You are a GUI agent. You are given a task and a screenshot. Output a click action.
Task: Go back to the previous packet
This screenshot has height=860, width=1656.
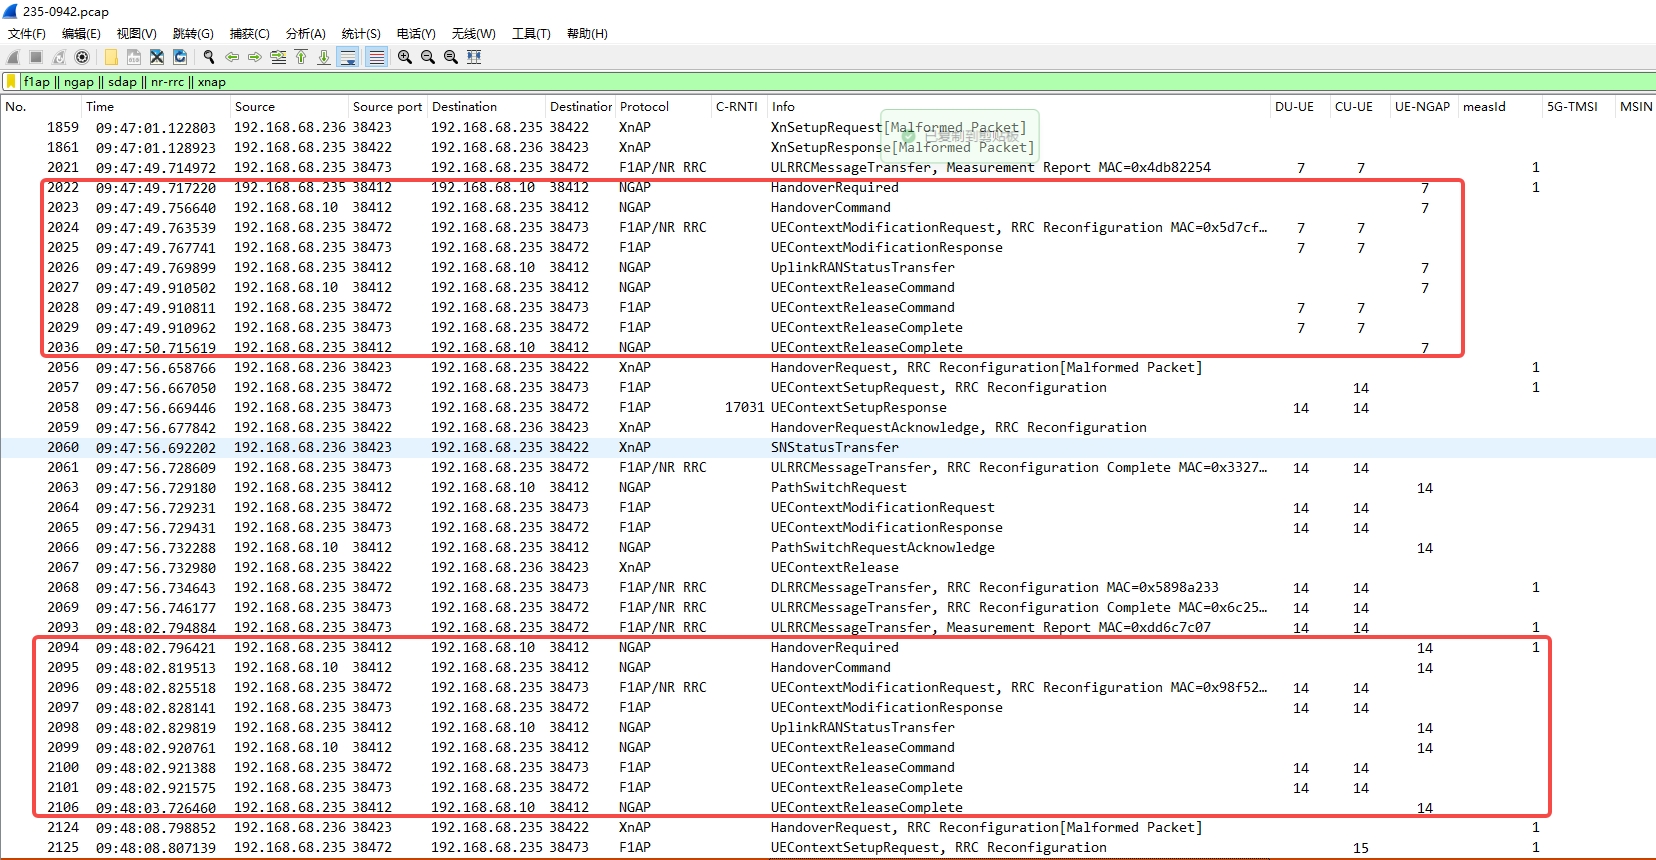(x=232, y=57)
